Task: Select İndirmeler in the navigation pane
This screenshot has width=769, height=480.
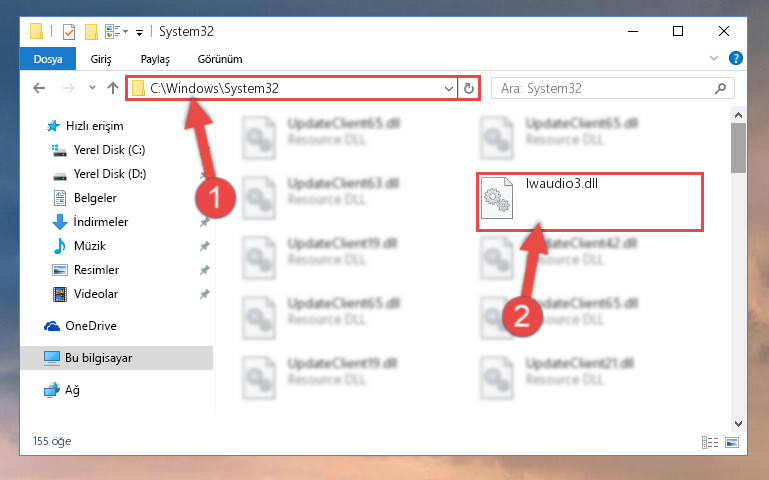Action: coord(101,222)
